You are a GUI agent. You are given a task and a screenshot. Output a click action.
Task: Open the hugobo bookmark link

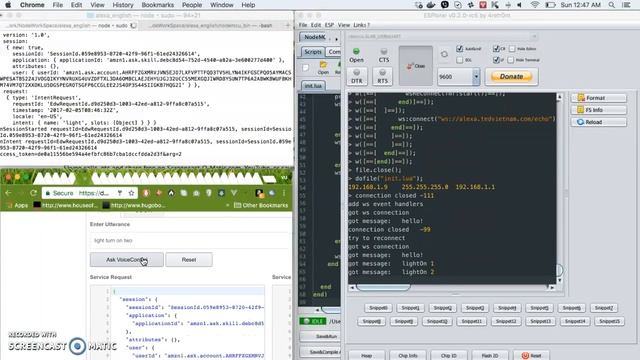pyautogui.click(x=134, y=205)
